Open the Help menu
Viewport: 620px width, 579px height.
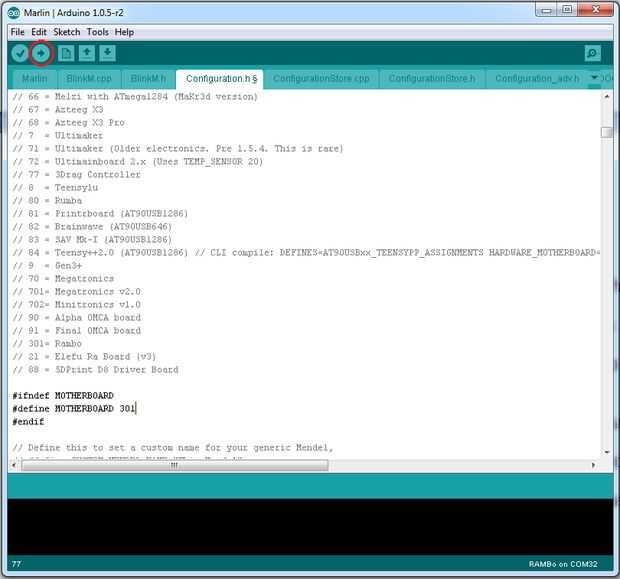124,32
